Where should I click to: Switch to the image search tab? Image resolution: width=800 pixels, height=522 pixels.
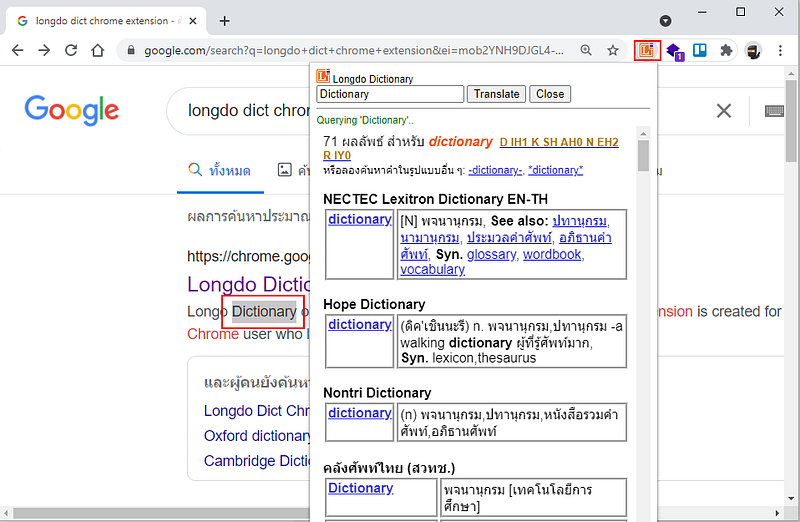coord(293,170)
